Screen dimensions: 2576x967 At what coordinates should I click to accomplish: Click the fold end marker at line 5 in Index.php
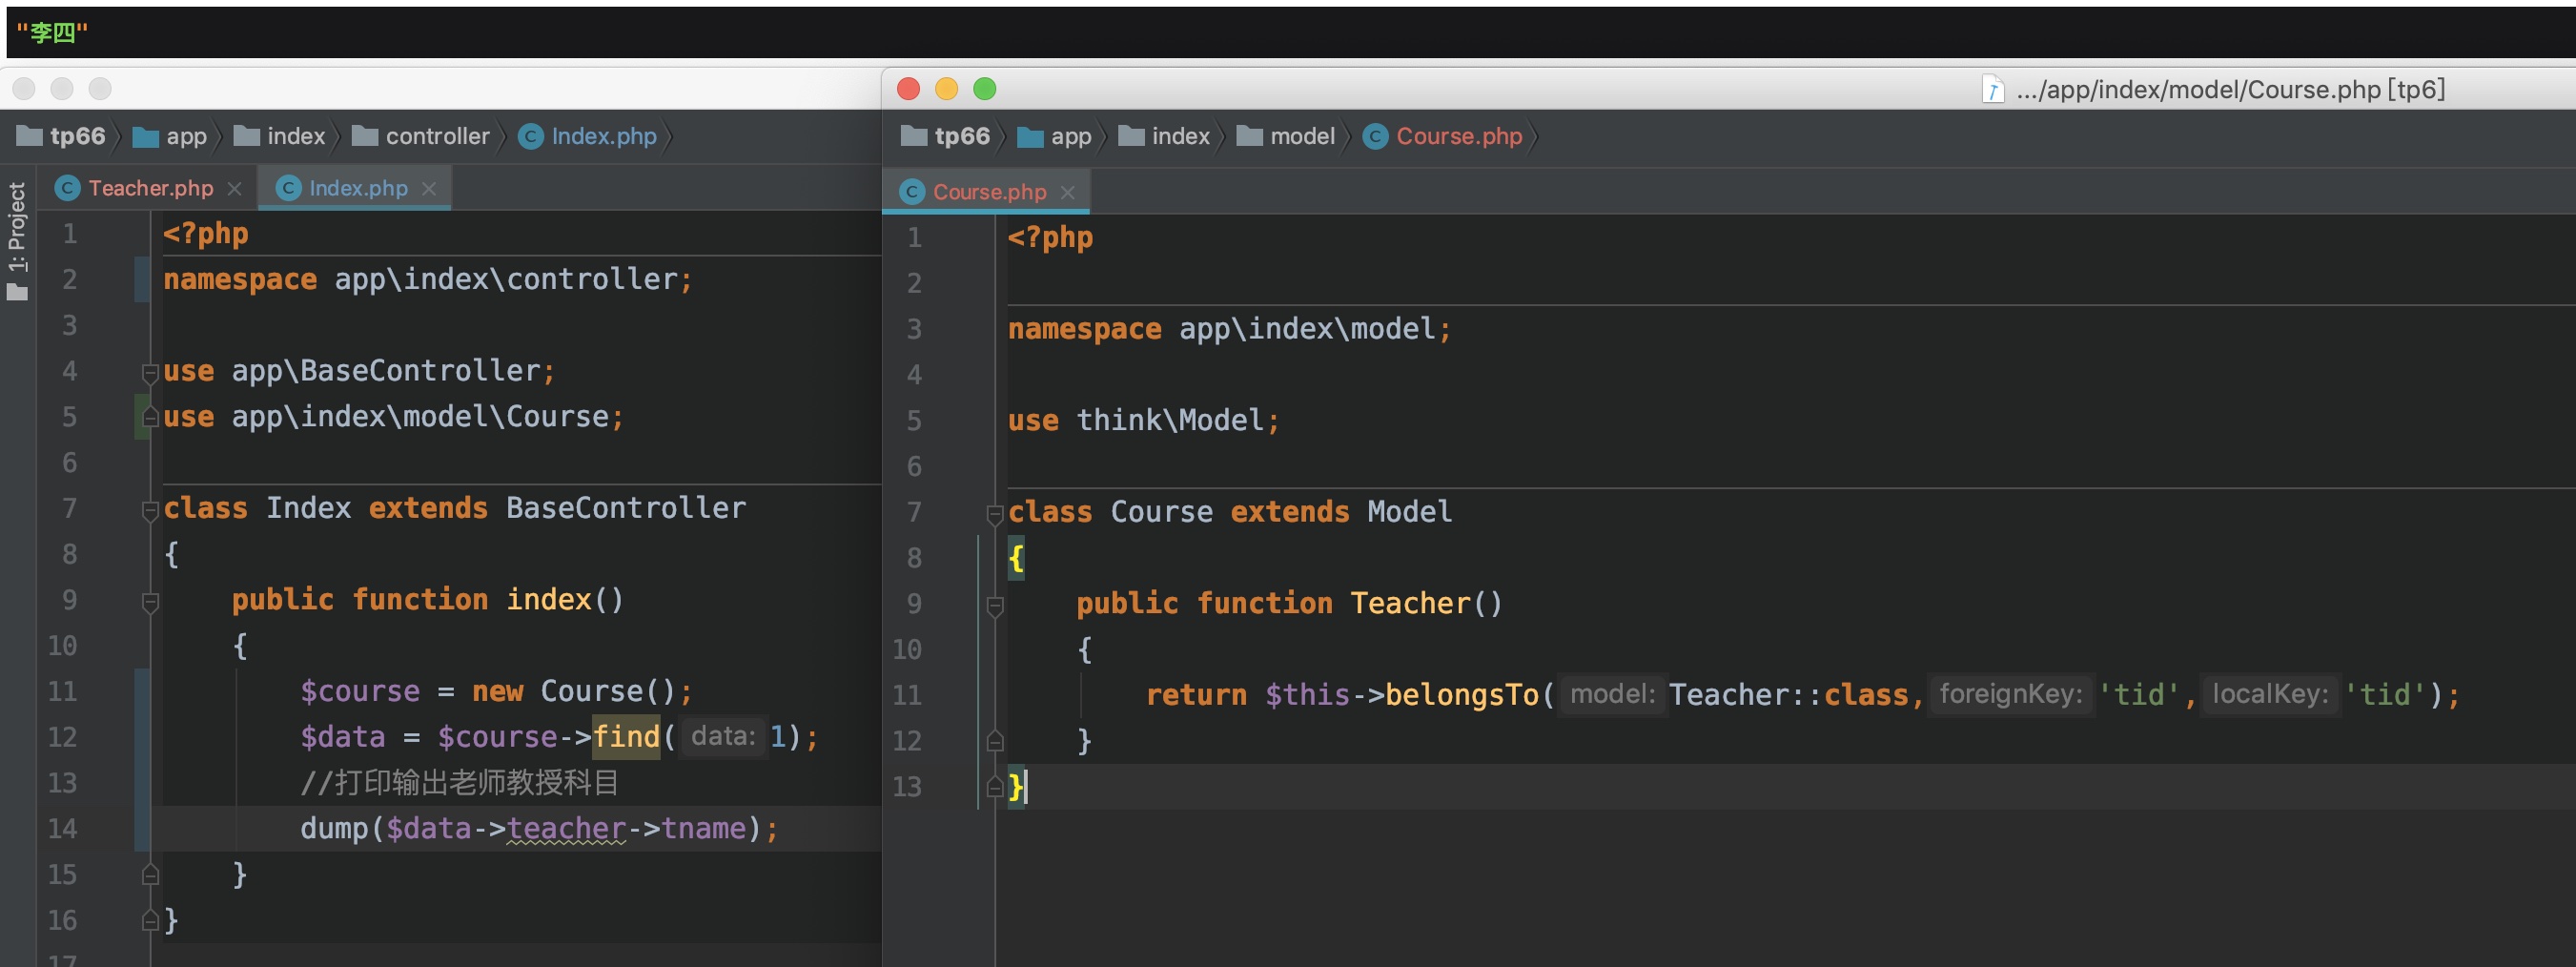tap(150, 417)
